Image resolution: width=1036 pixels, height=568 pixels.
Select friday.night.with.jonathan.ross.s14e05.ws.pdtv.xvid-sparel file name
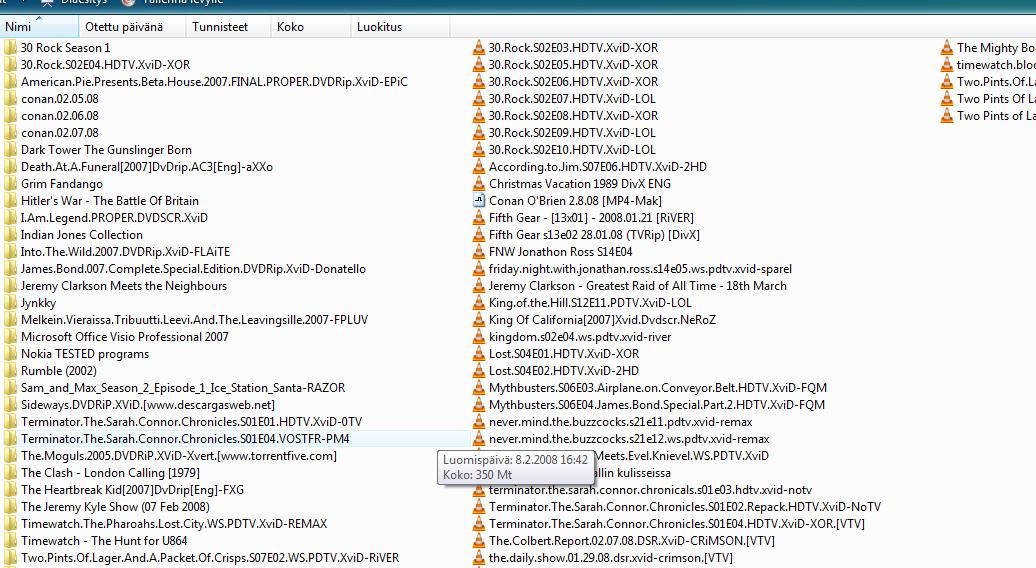pos(640,269)
